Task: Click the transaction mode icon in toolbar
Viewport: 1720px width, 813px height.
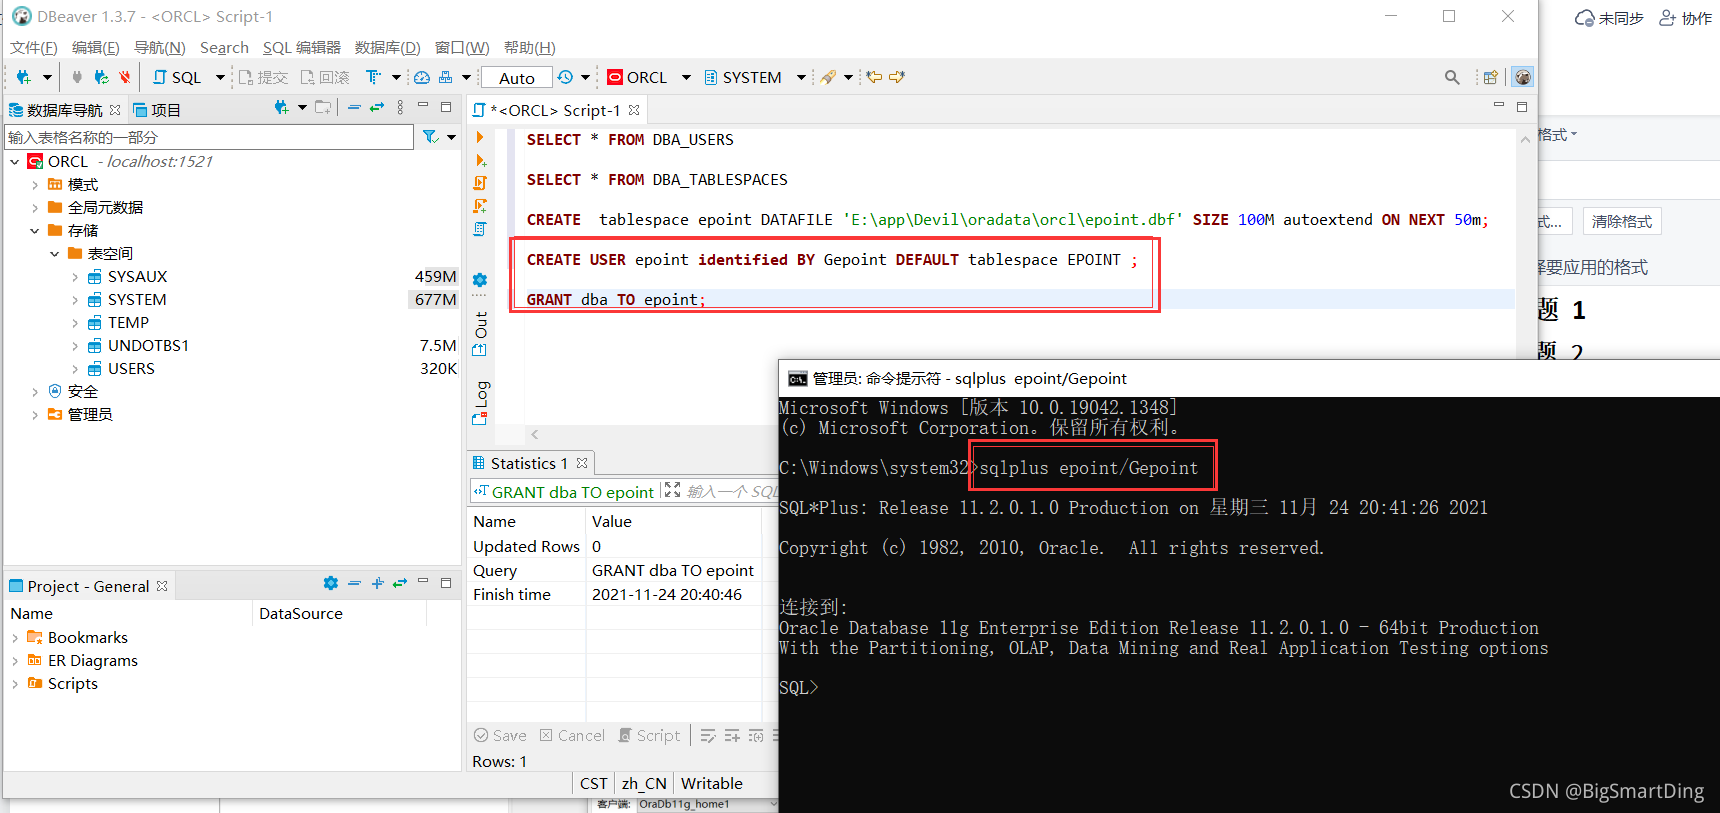Action: pyautogui.click(x=373, y=77)
